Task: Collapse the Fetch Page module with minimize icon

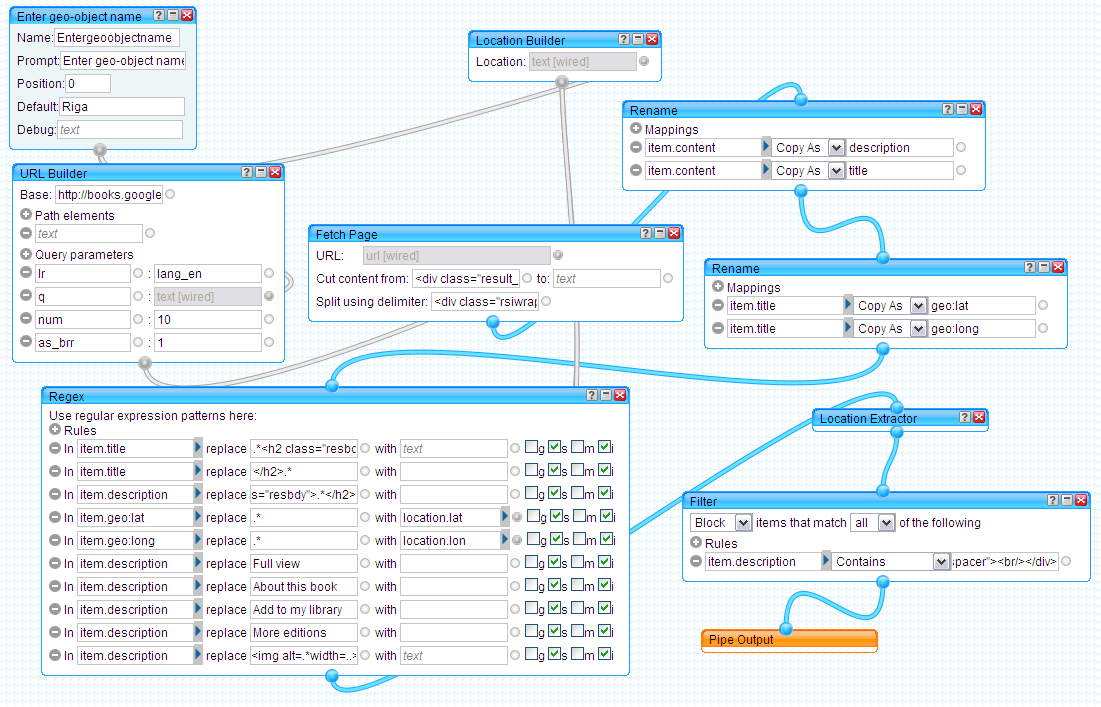Action: (x=660, y=233)
